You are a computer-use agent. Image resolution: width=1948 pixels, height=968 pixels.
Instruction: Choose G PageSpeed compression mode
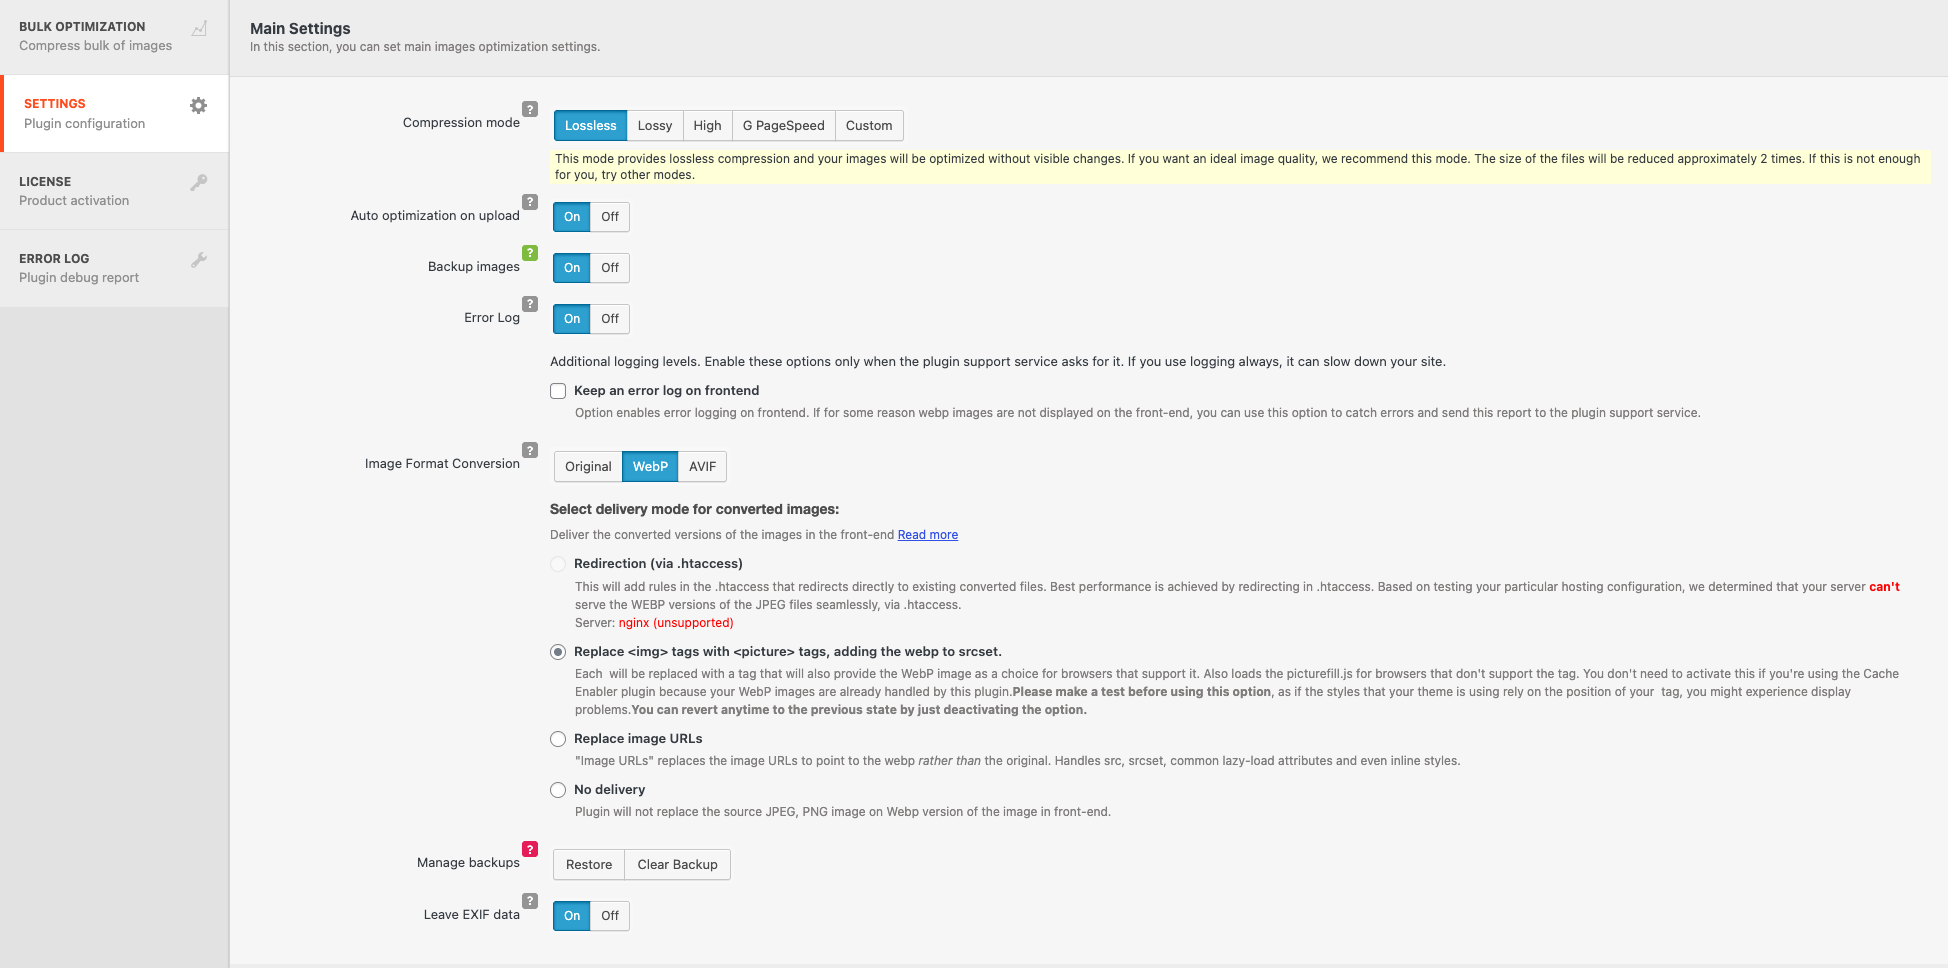[x=784, y=126]
